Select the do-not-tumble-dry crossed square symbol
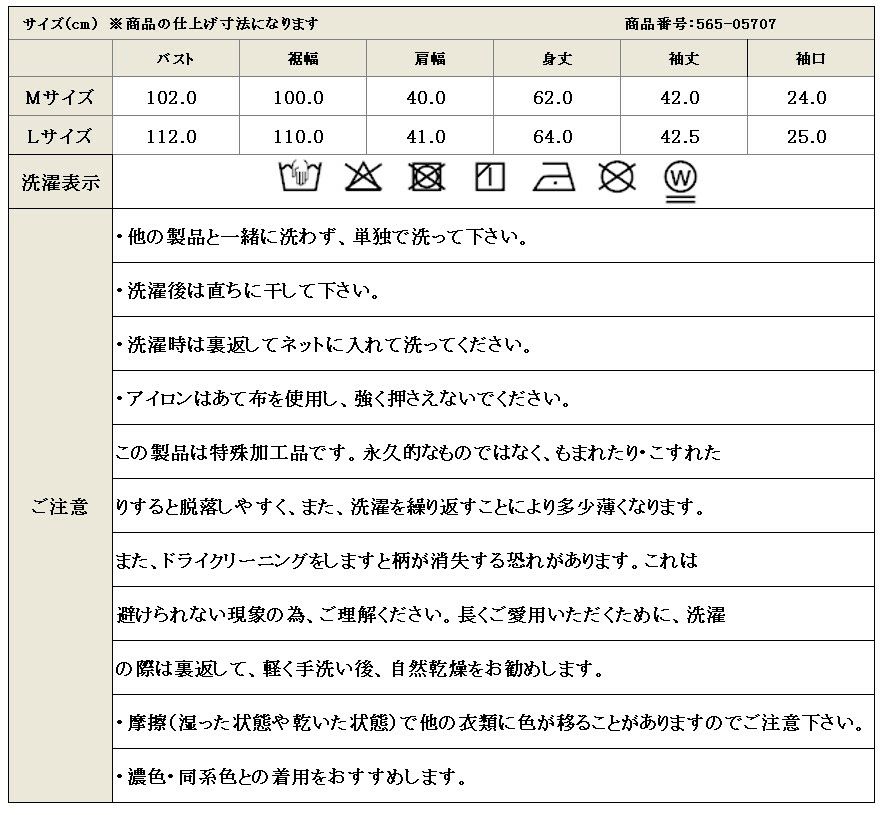The width and height of the screenshot is (882, 815). 426,177
